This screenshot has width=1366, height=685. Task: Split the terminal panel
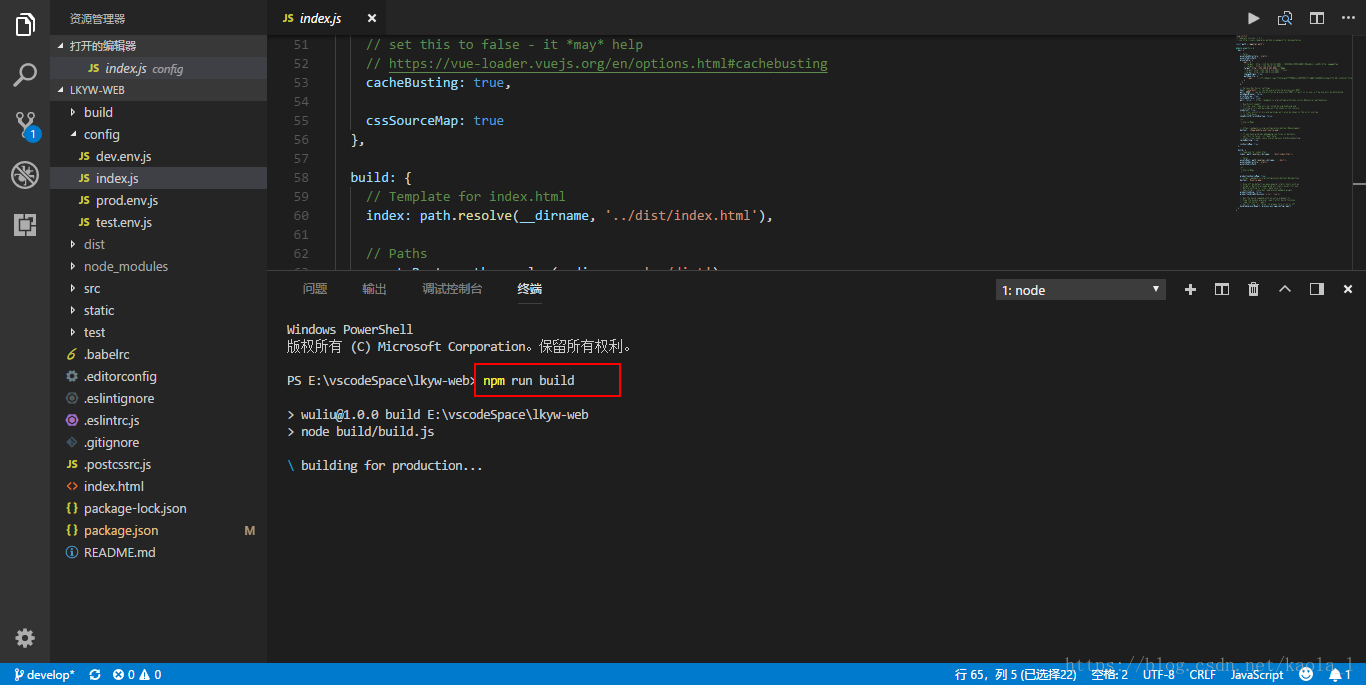pyautogui.click(x=1222, y=289)
